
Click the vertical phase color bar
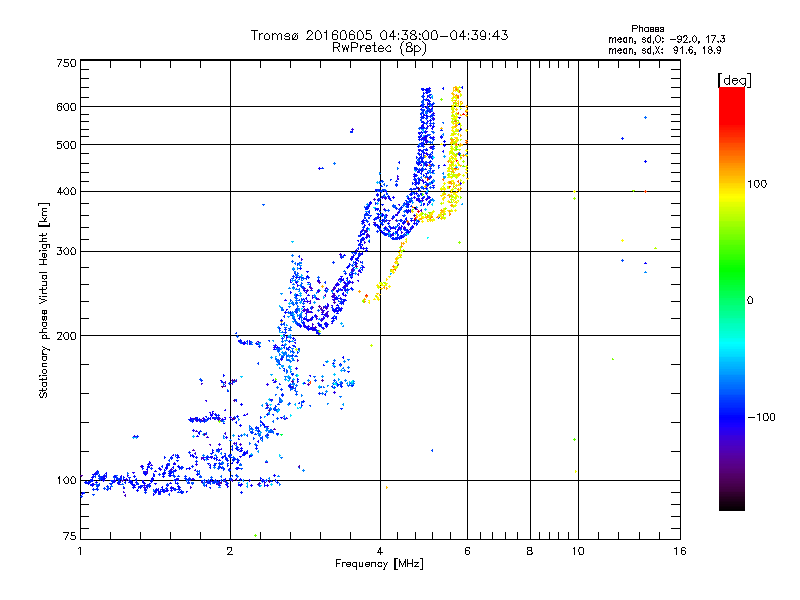pyautogui.click(x=732, y=299)
